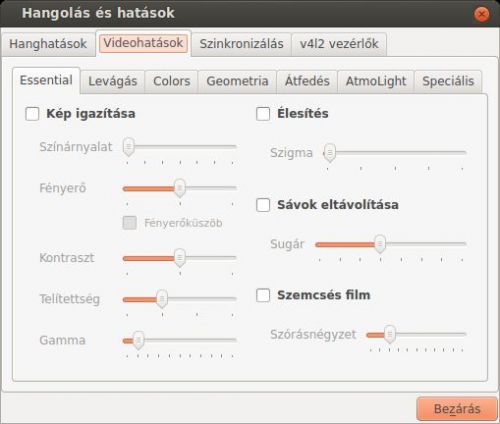Open the AtmoLight sub-tab
The image size is (500, 424).
coord(376,81)
